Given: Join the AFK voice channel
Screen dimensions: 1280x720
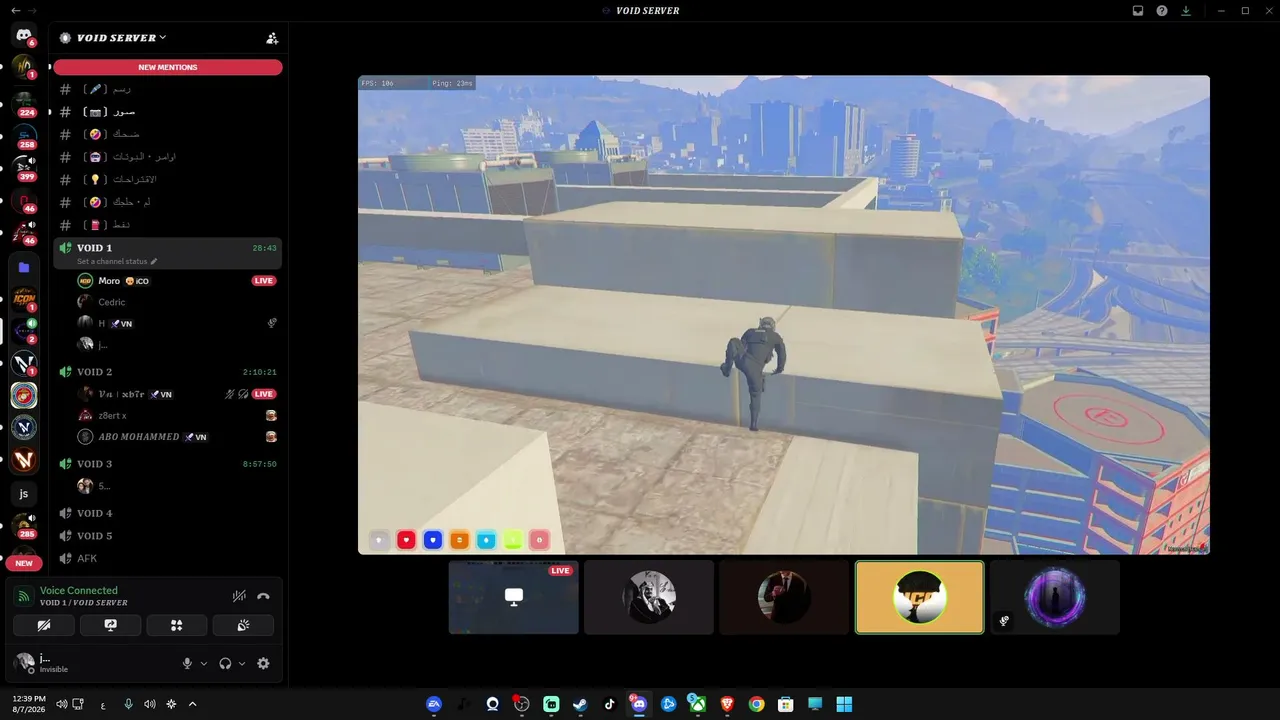Looking at the screenshot, I should [x=168, y=558].
